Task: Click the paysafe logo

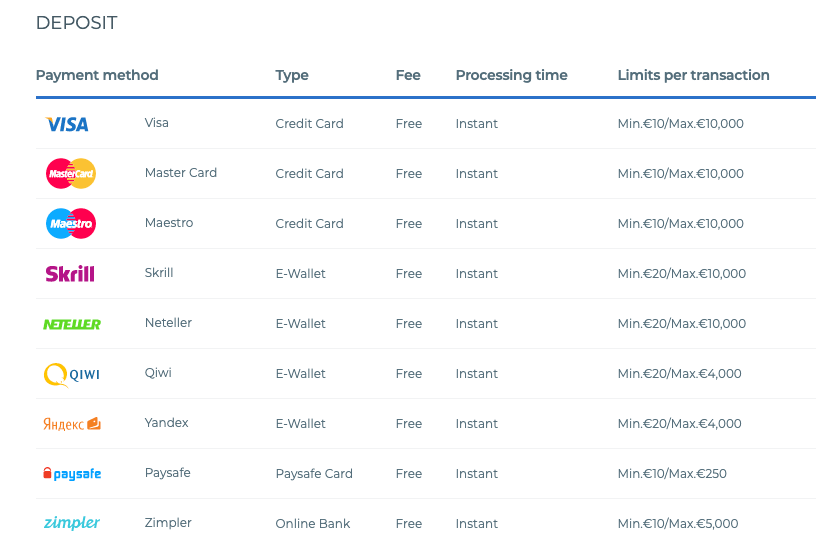Action: pos(72,474)
